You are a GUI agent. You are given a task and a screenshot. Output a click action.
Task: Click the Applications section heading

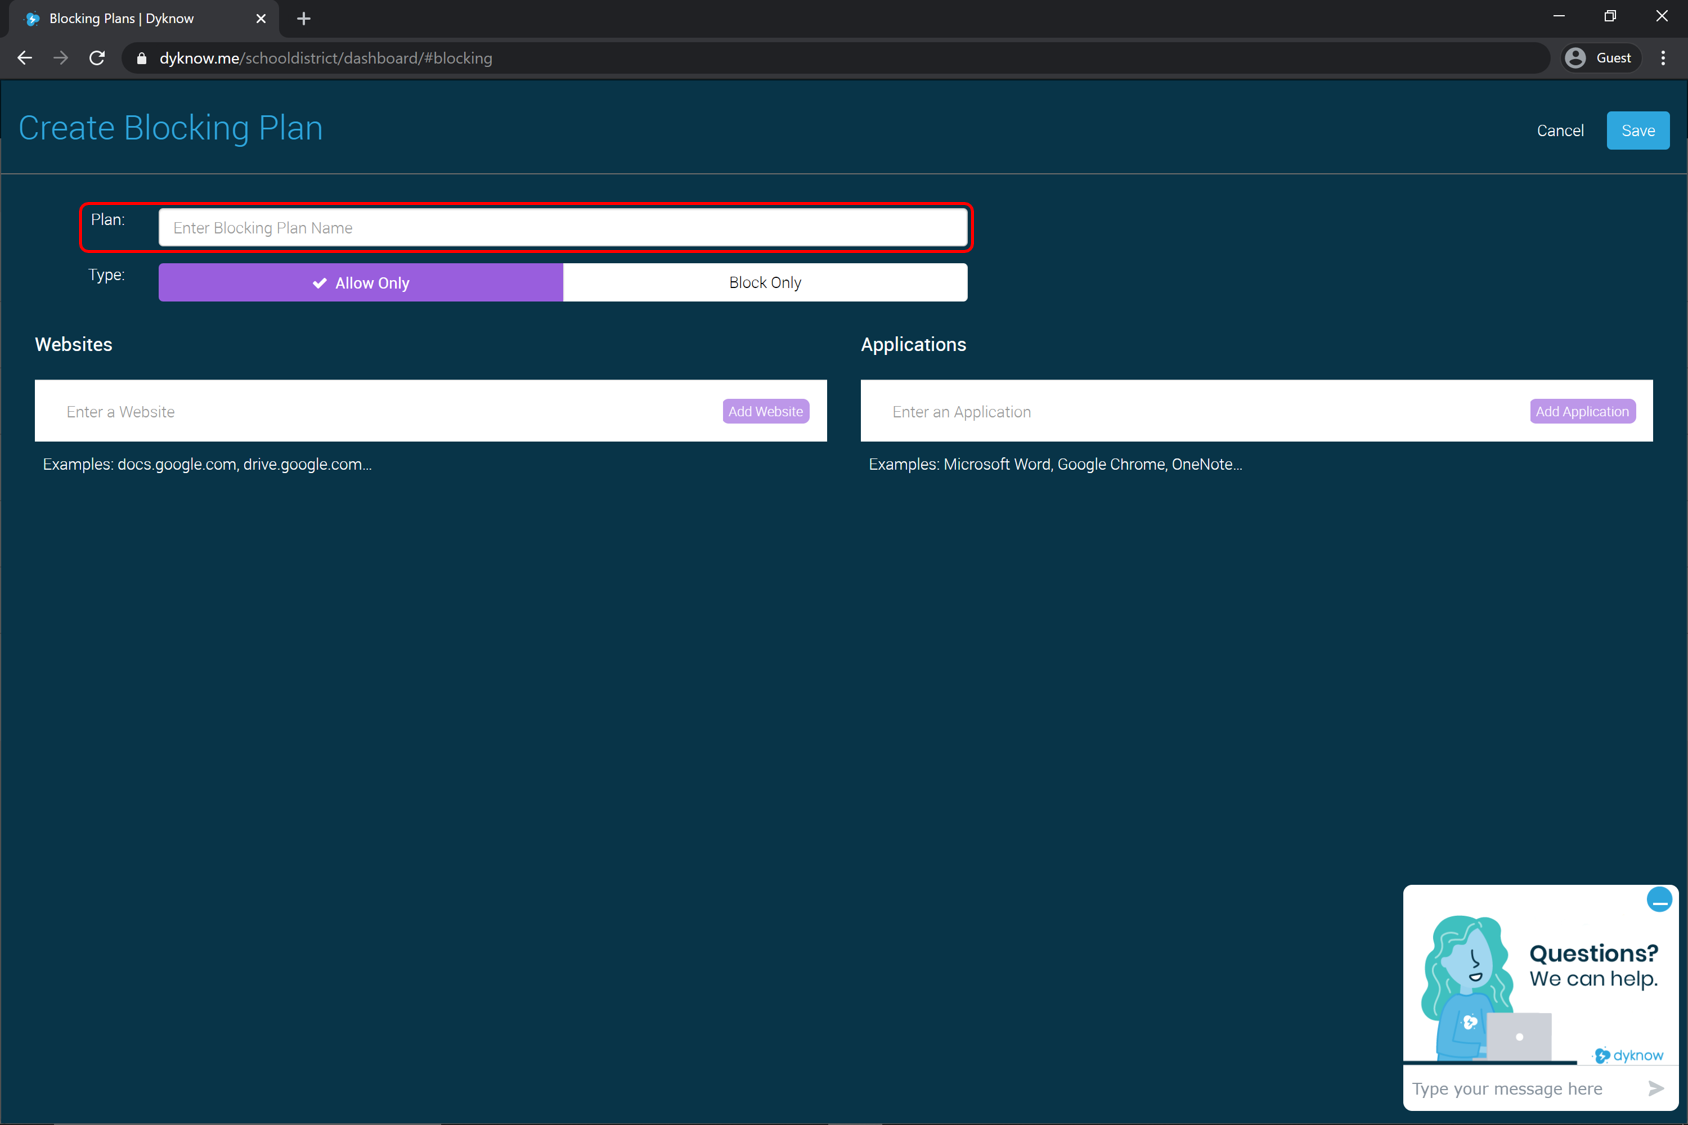(913, 344)
